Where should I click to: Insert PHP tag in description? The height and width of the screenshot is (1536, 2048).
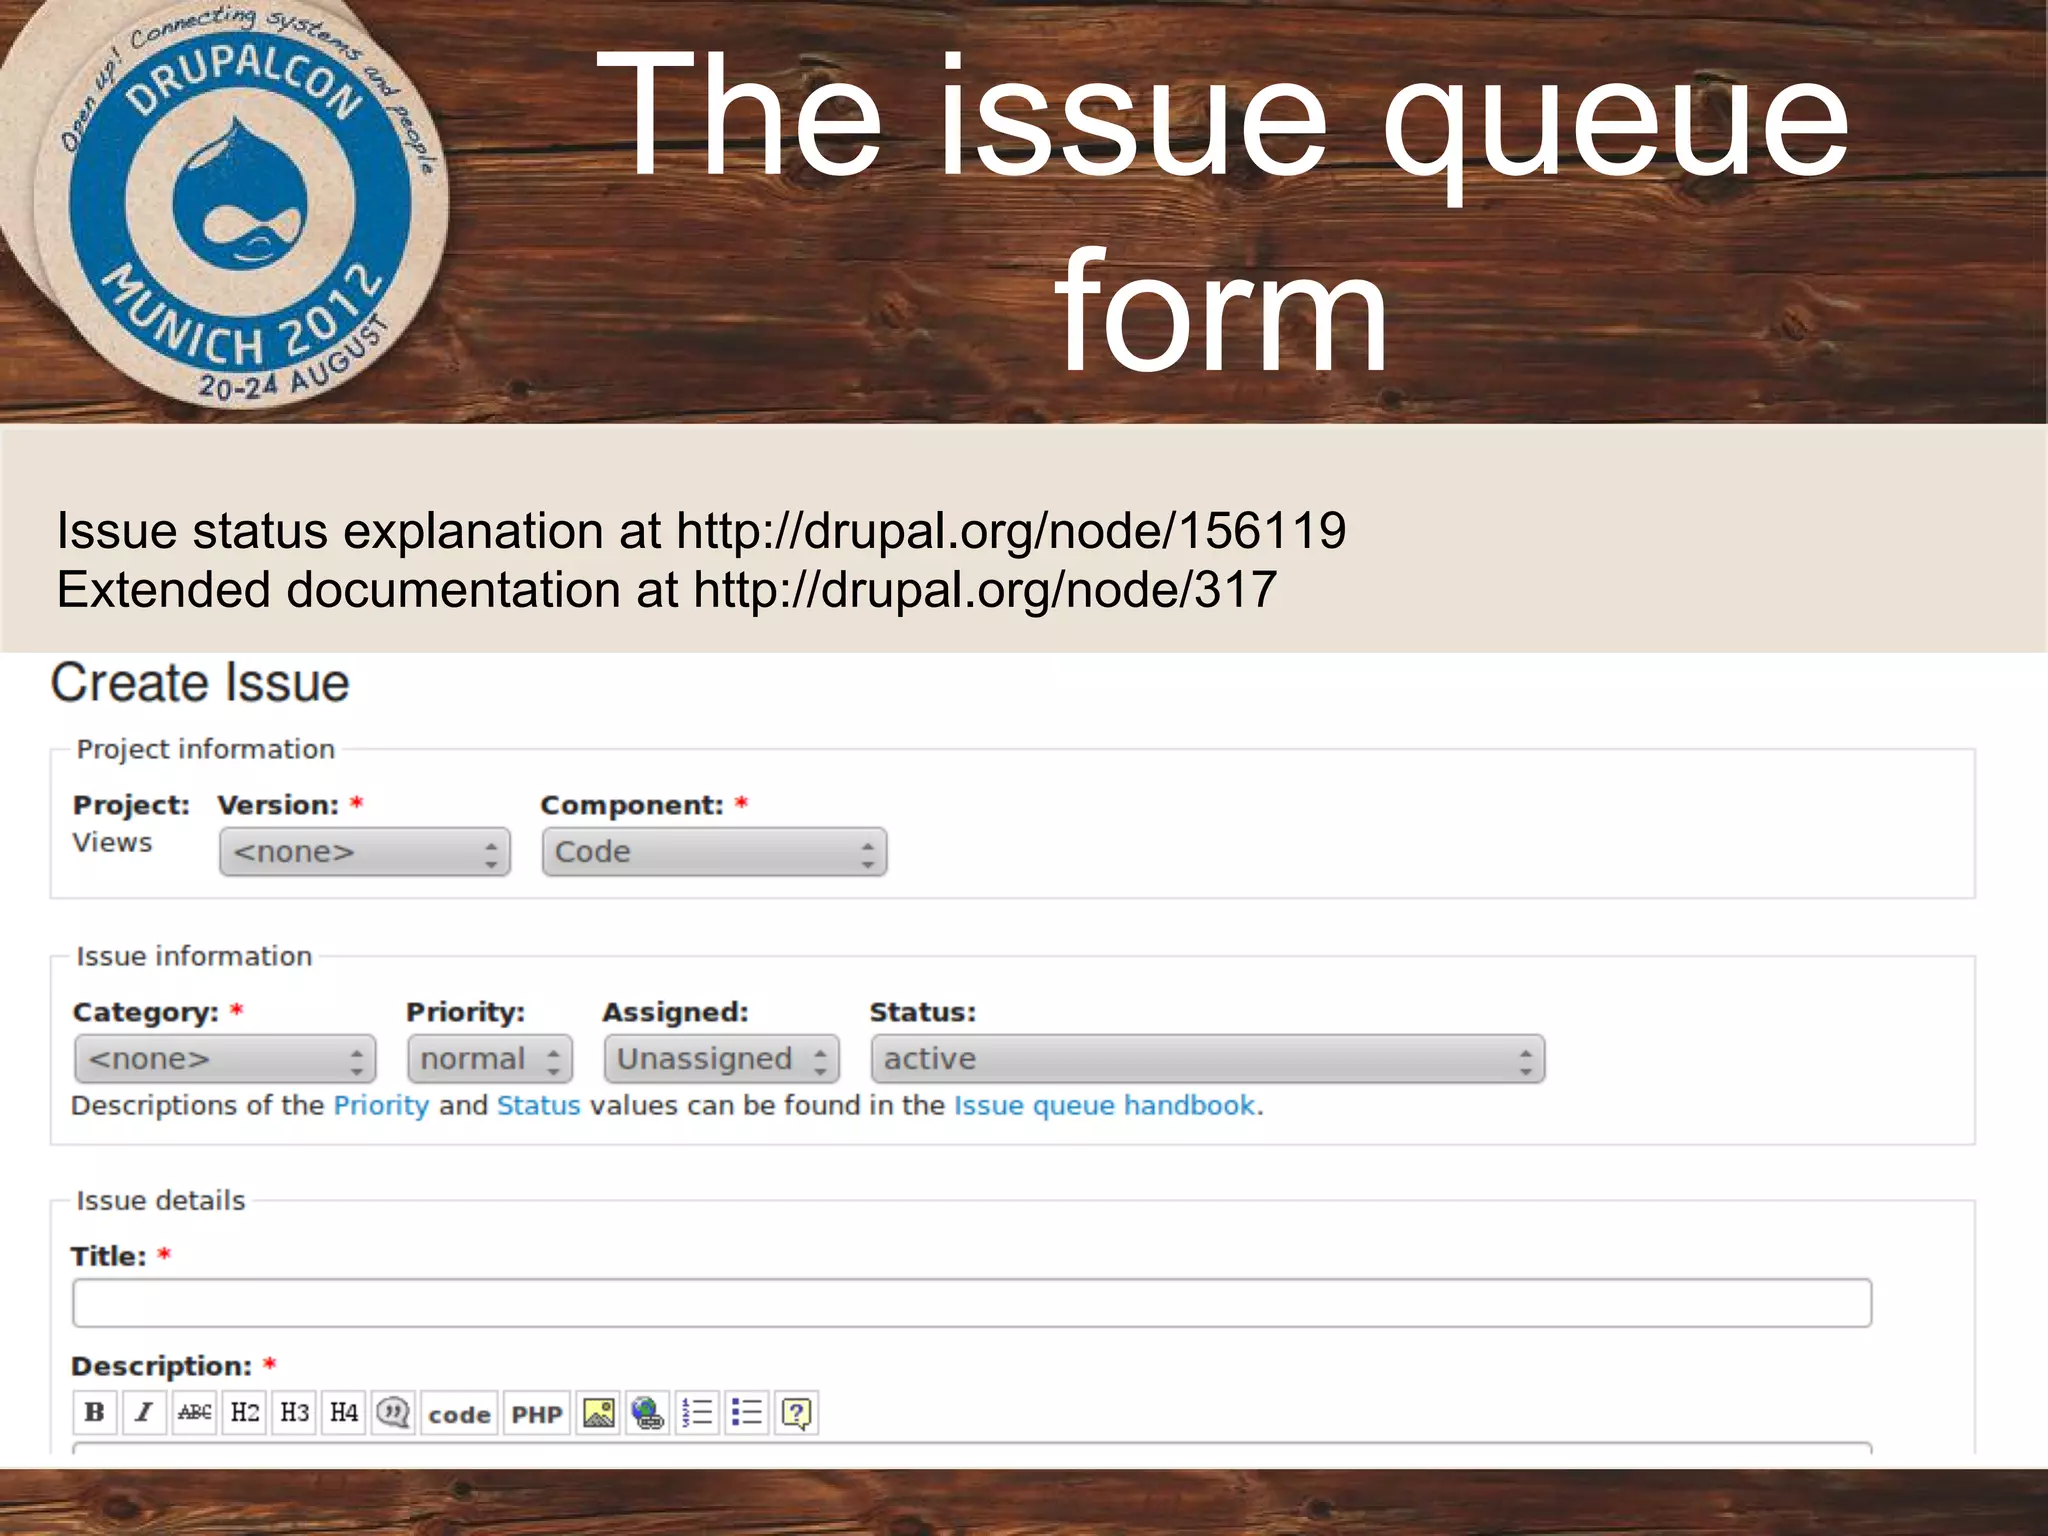(537, 1414)
